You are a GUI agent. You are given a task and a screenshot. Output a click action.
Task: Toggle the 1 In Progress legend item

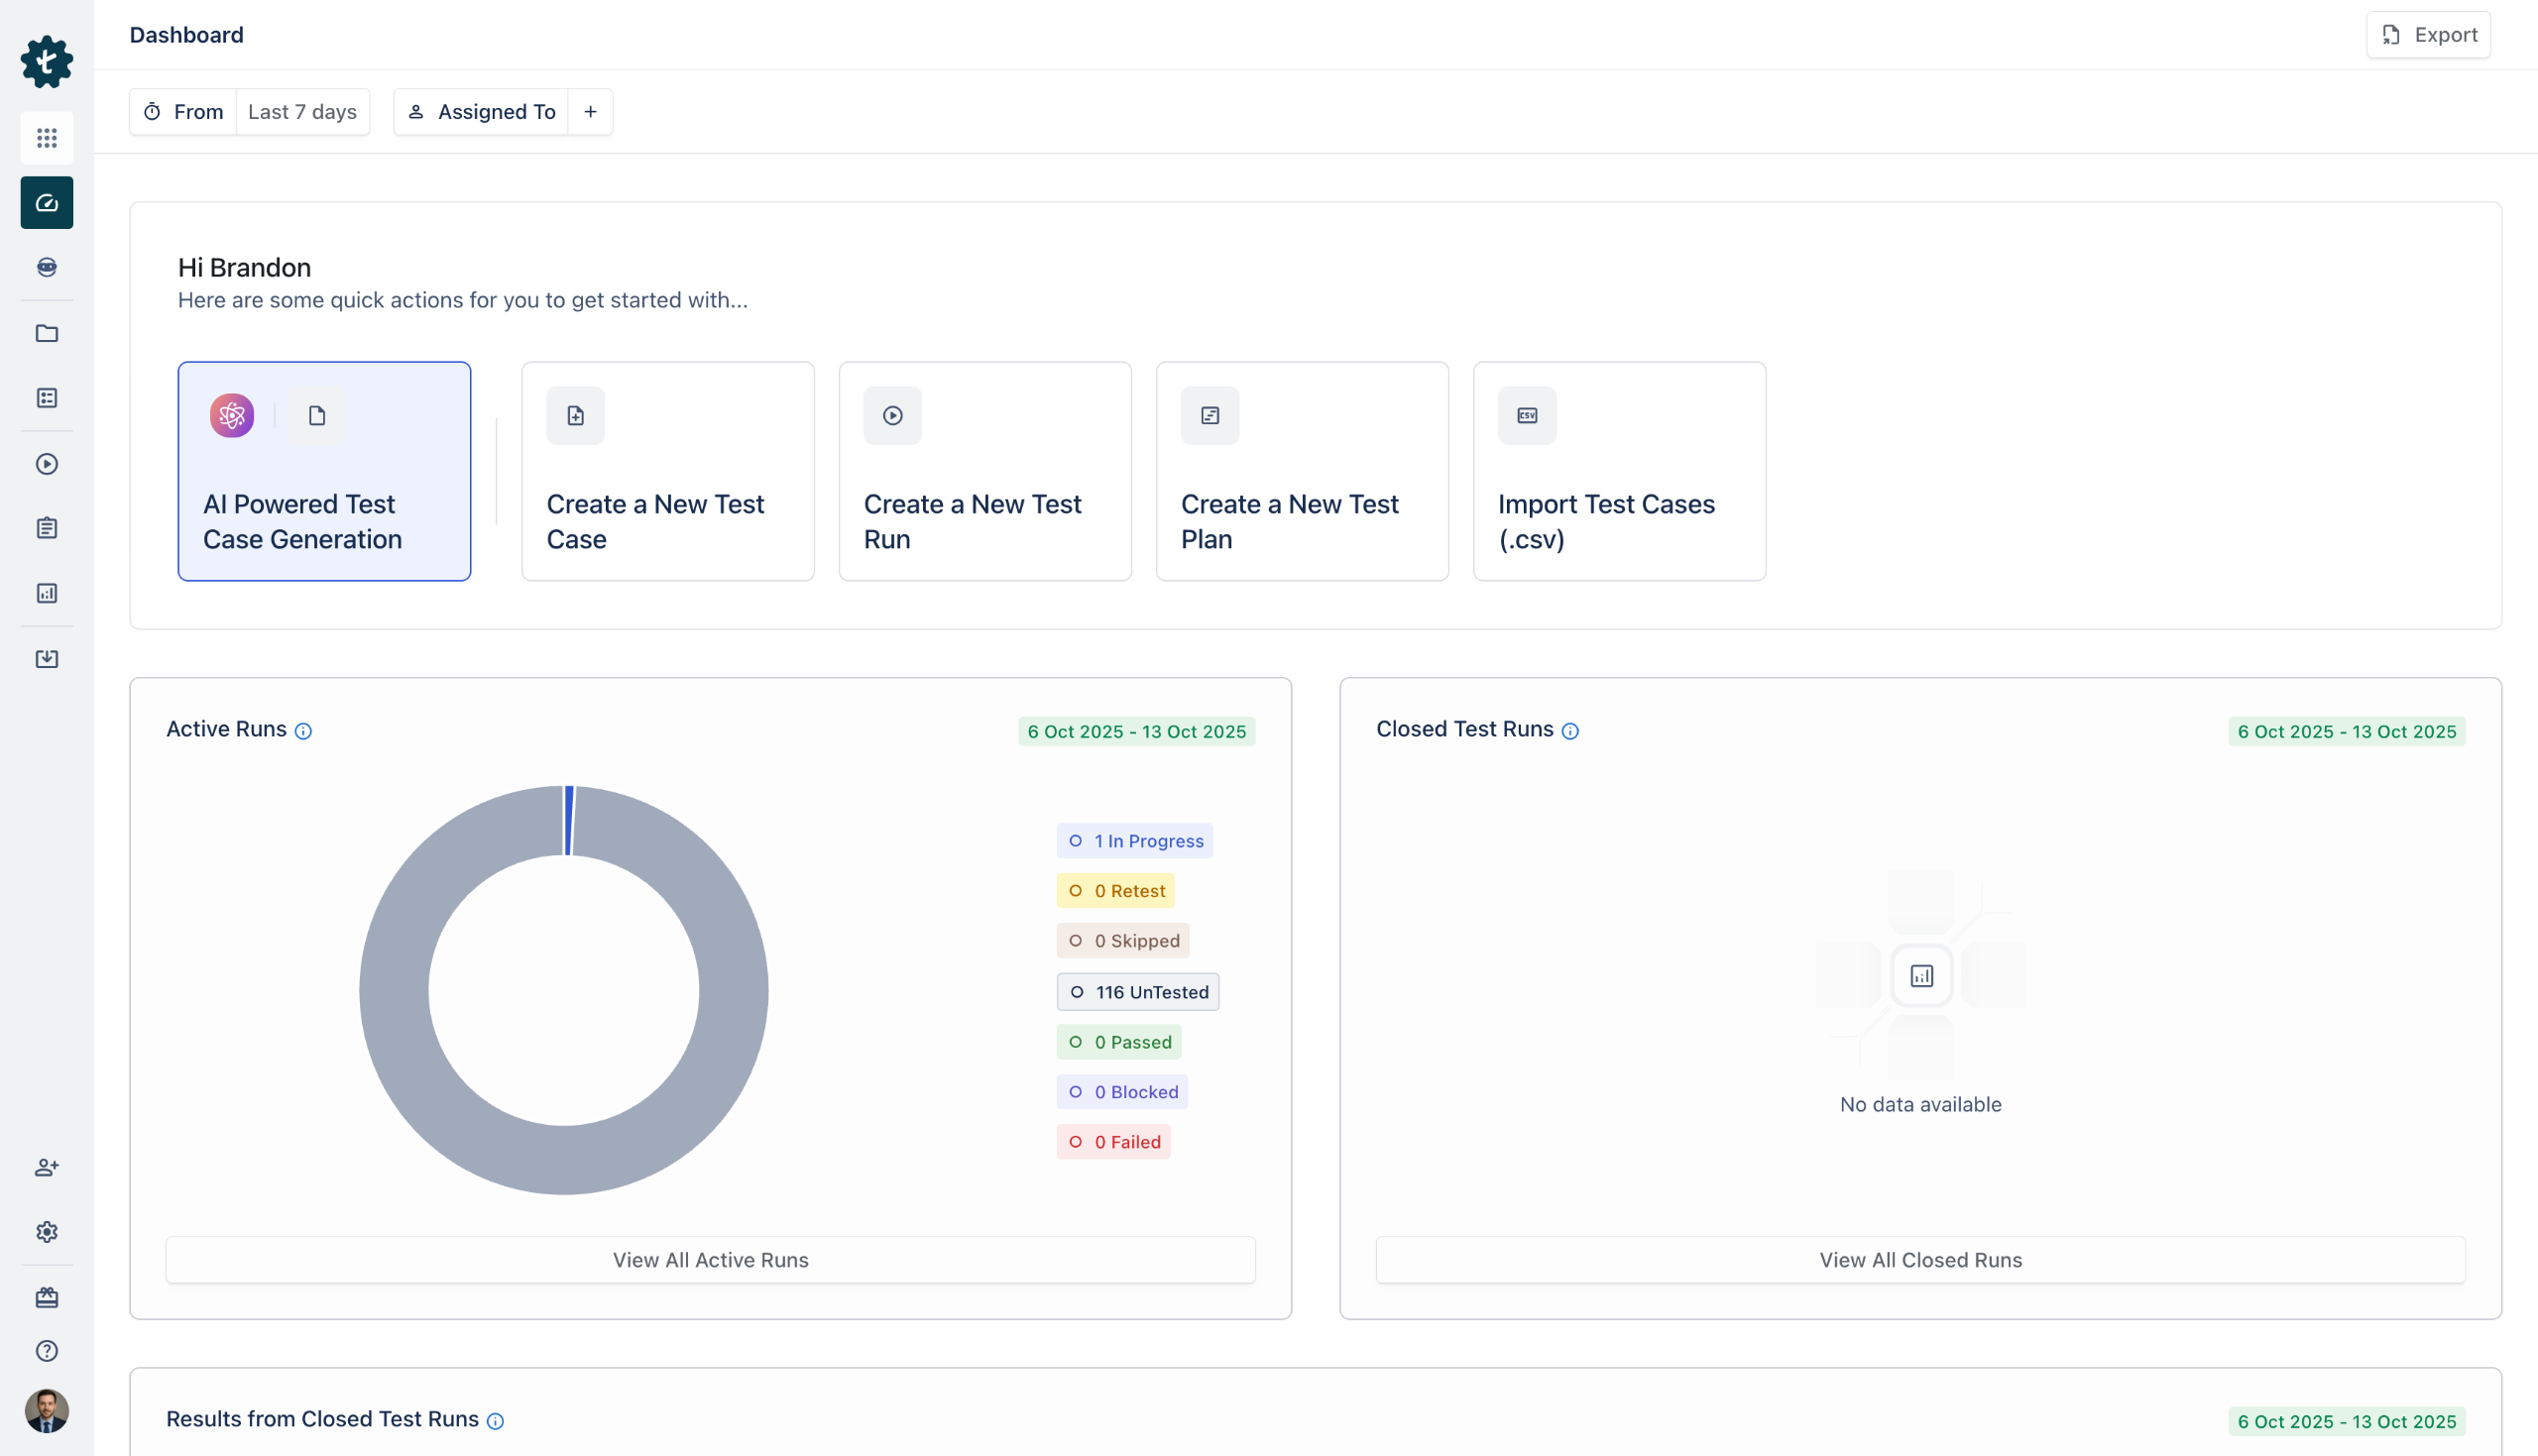1134,841
